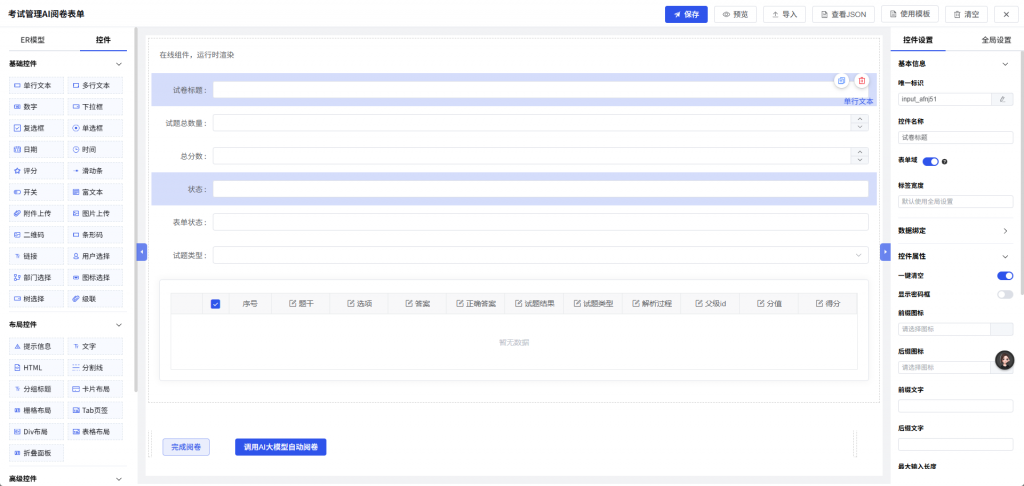Open the 试题类型 dropdown
This screenshot has height=486, width=1024.
click(x=541, y=255)
